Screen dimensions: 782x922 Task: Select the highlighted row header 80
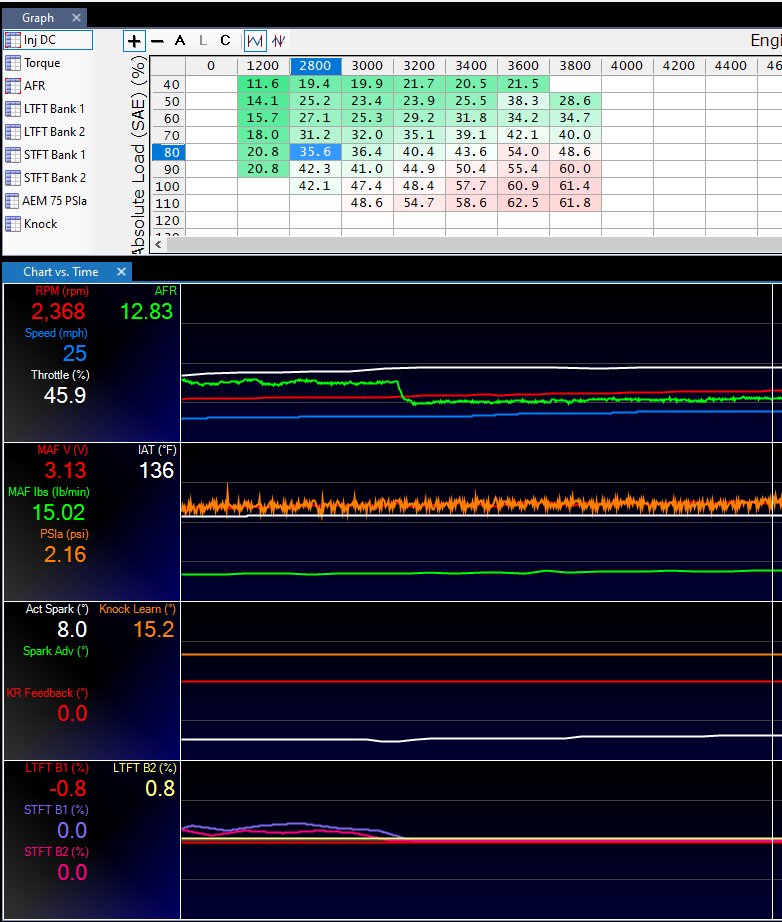(x=168, y=152)
